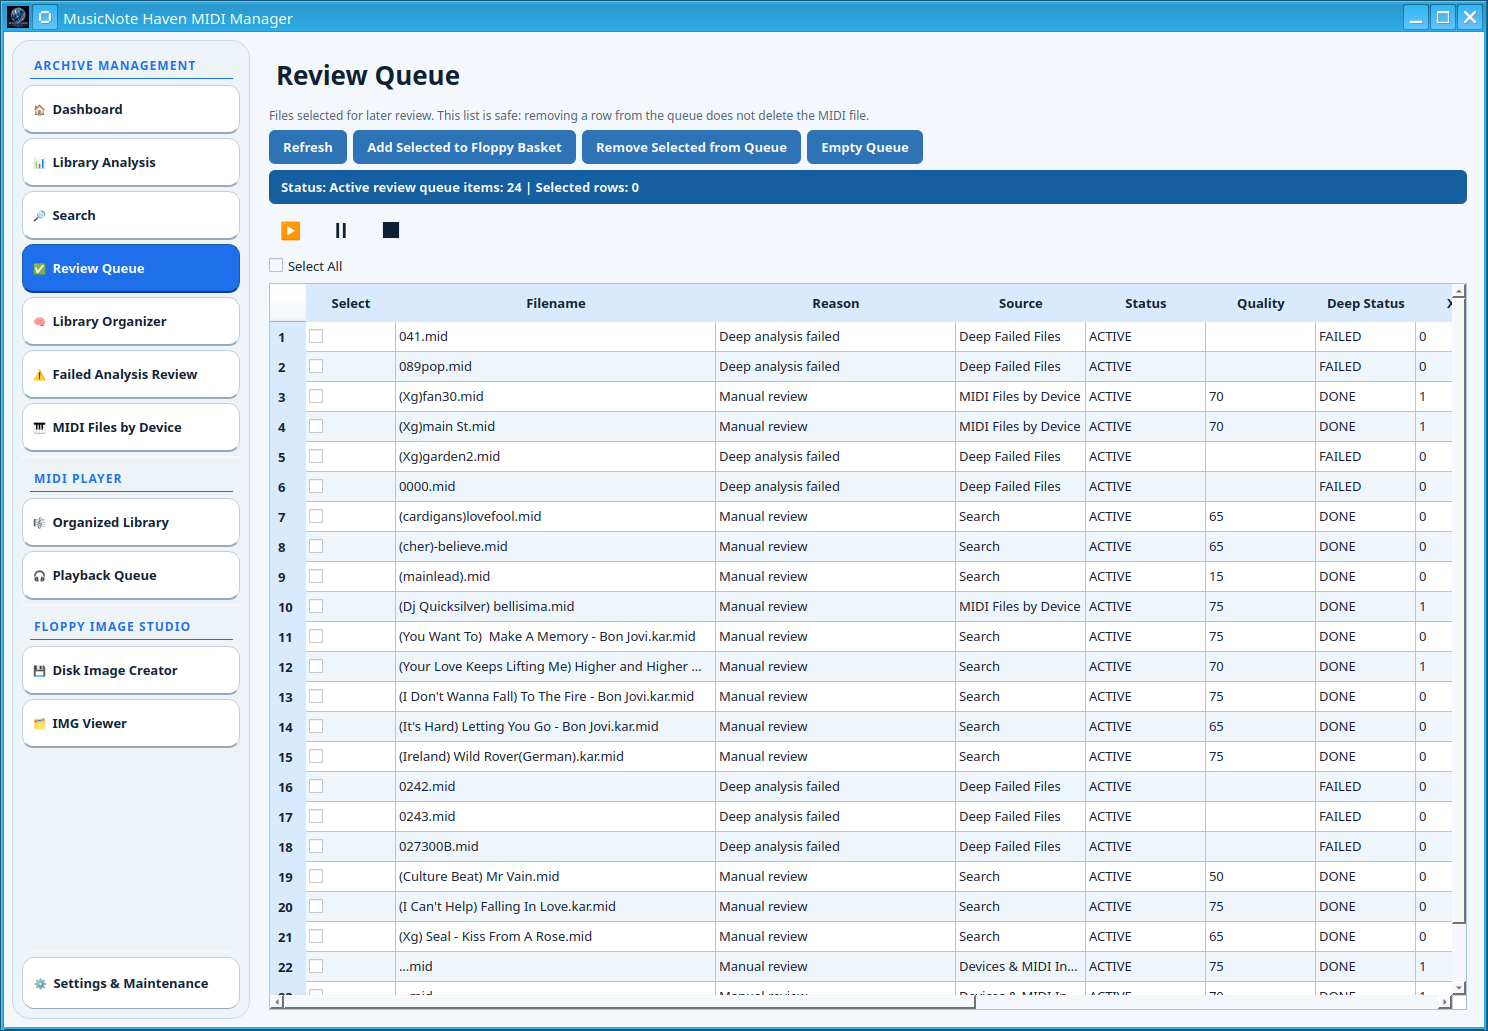Open MIDI Files by Device
Viewport: 1488px width, 1031px height.
point(131,427)
